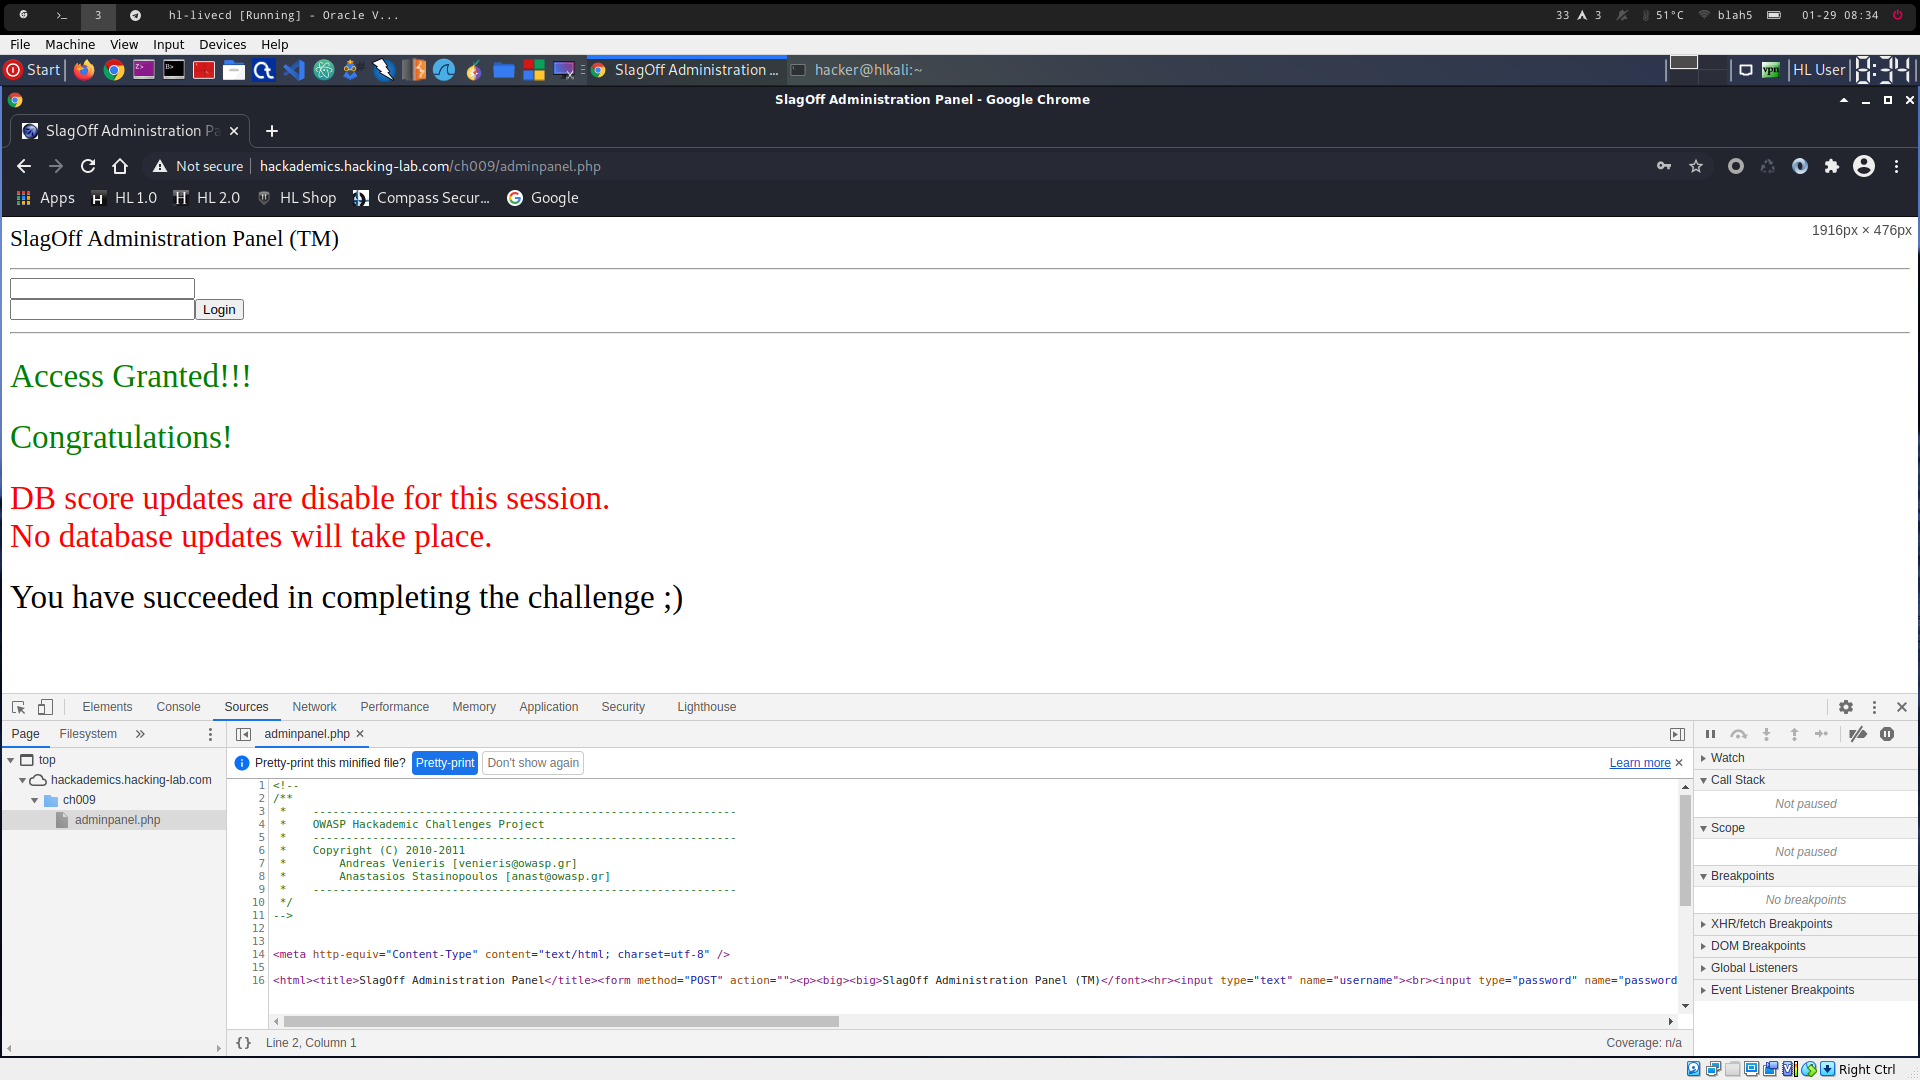
Task: Click format braces pretty-print icon
Action: click(243, 1043)
